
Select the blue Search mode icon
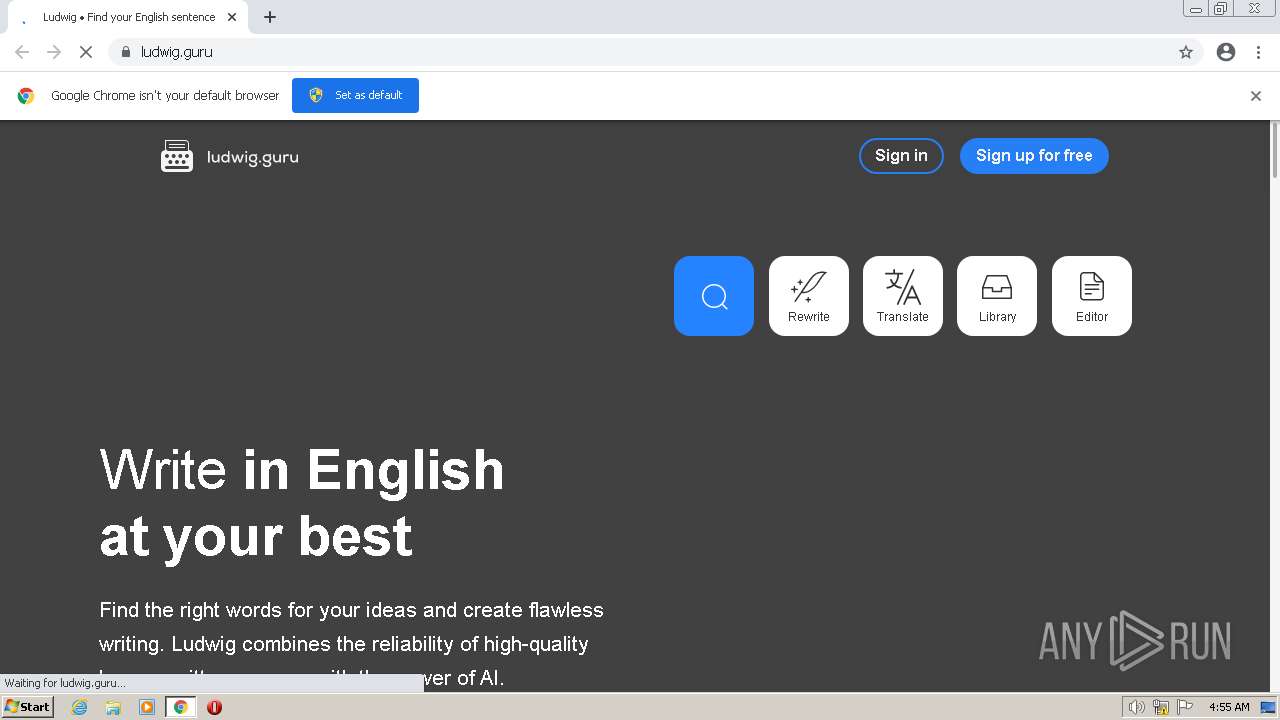[714, 296]
